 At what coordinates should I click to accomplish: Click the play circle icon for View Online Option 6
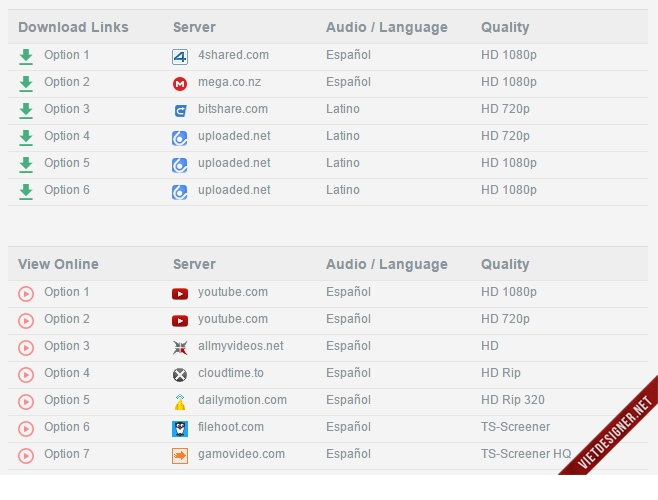click(26, 429)
